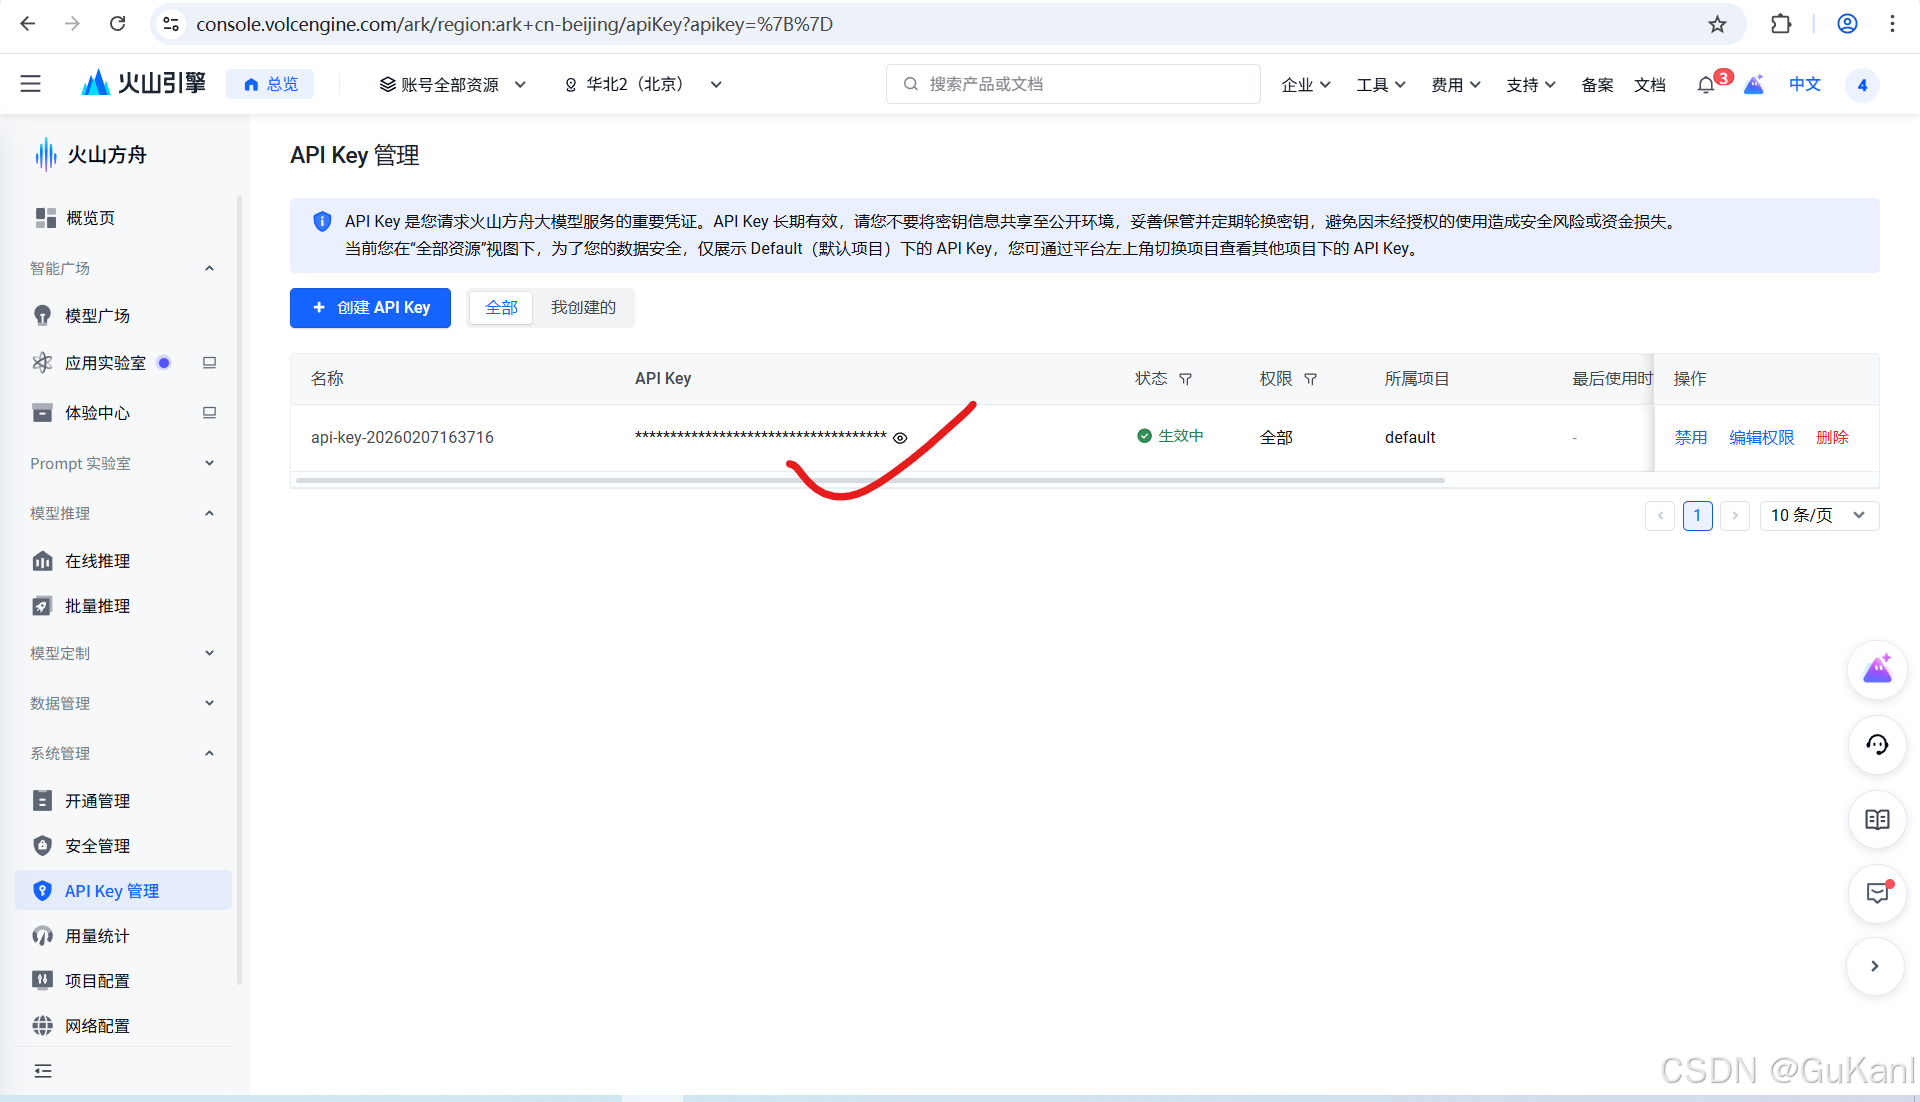Open the notification bell with badge 3

coord(1705,84)
